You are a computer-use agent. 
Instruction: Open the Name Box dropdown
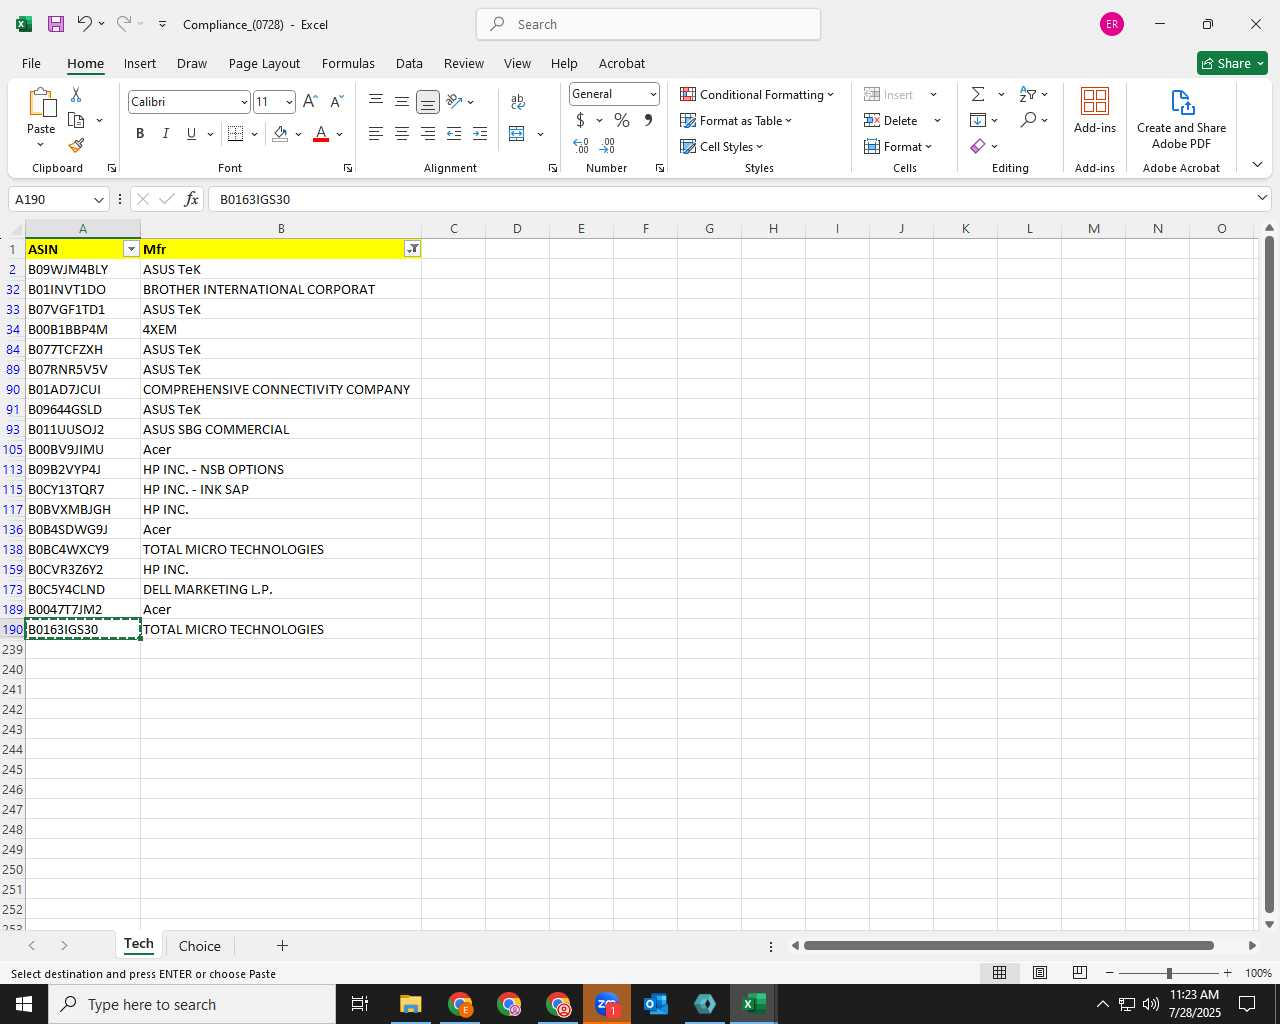(x=98, y=199)
